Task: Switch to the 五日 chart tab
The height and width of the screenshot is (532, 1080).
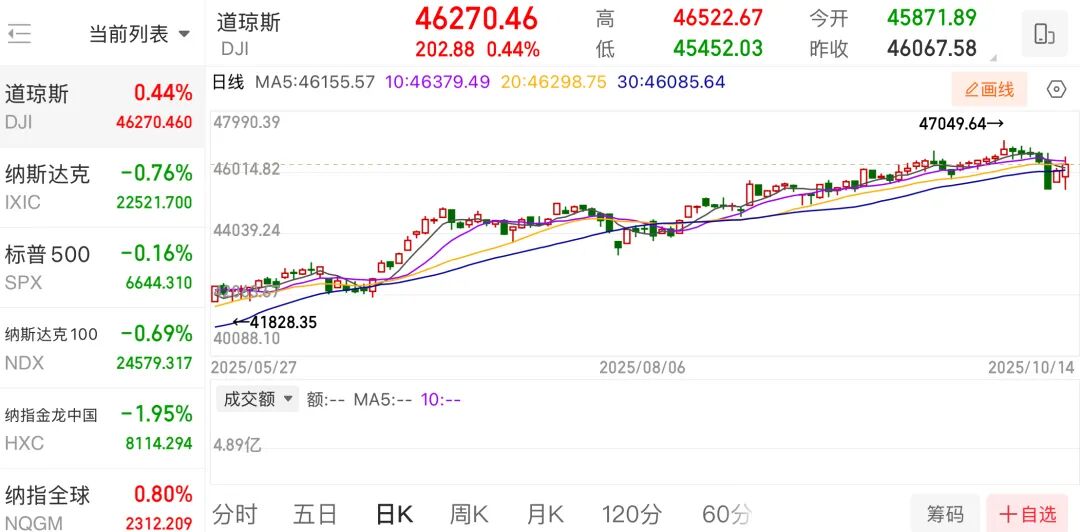Action: pyautogui.click(x=315, y=514)
